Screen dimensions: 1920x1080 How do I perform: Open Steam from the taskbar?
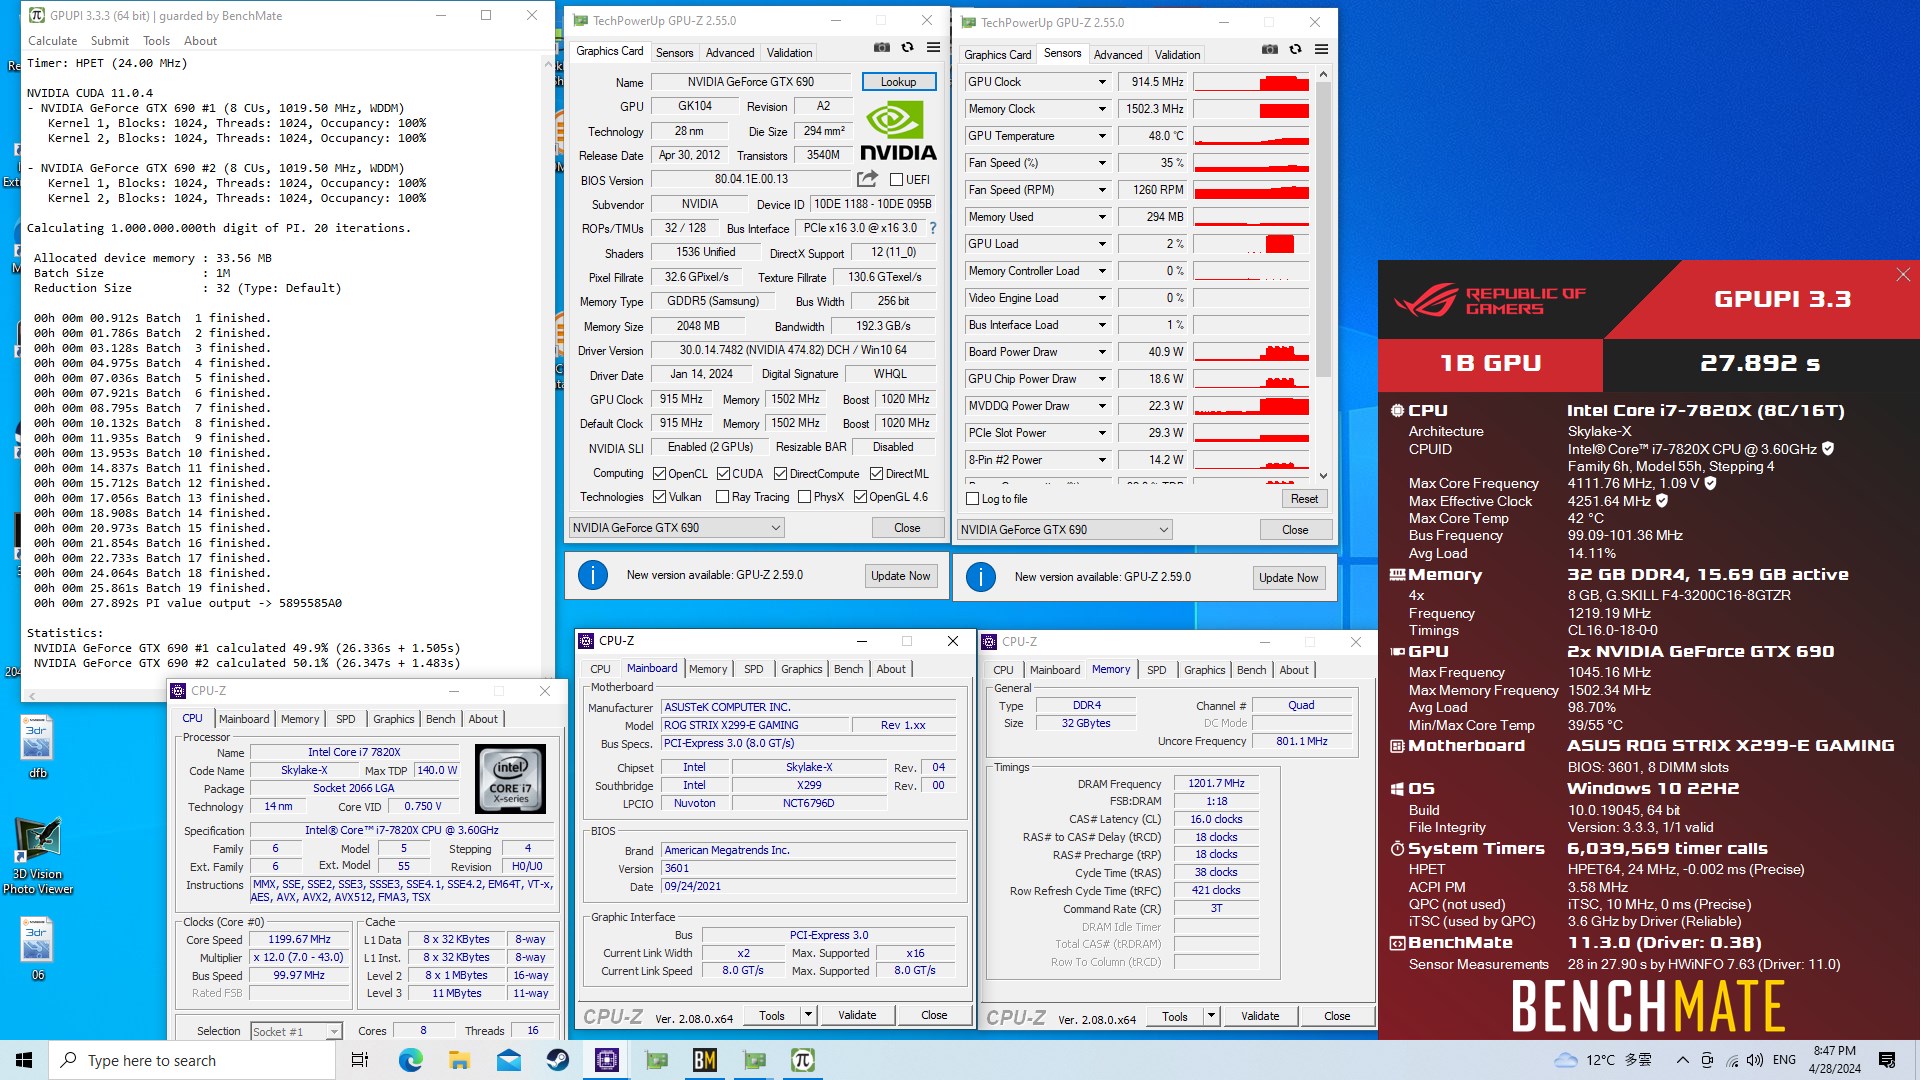click(557, 1060)
